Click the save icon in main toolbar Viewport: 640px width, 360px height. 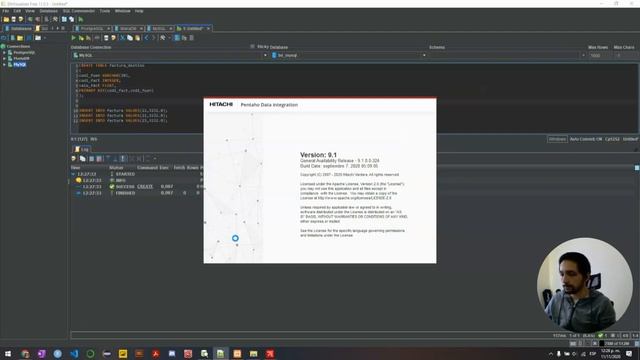pyautogui.click(x=13, y=19)
